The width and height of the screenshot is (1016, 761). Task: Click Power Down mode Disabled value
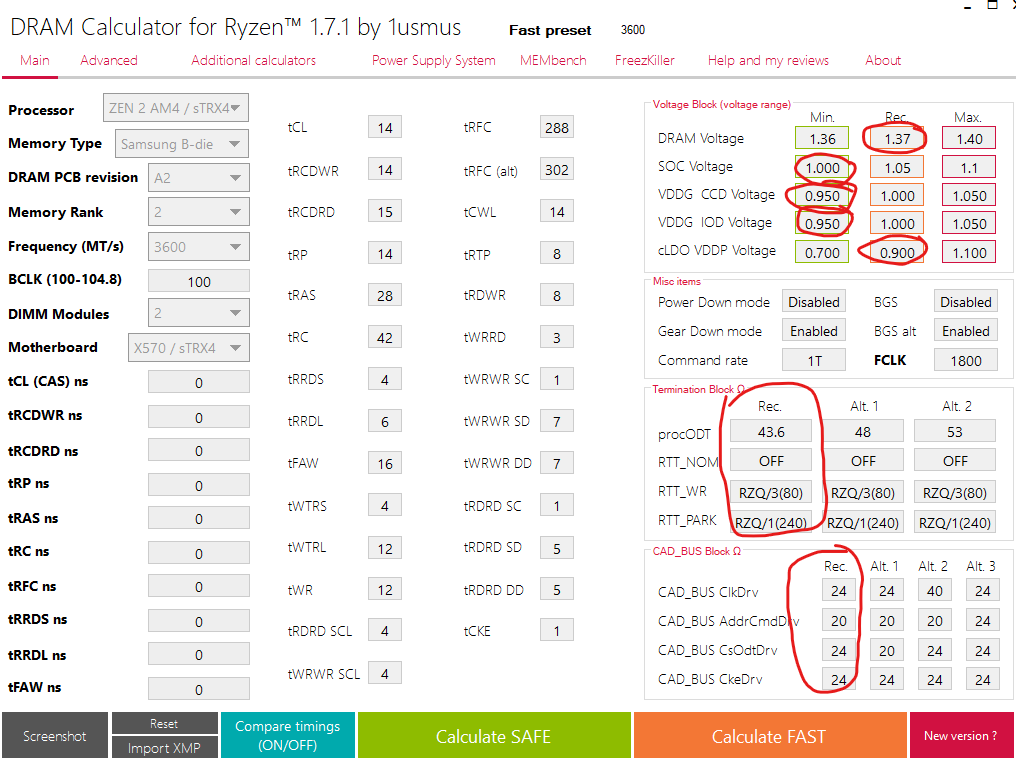click(814, 302)
